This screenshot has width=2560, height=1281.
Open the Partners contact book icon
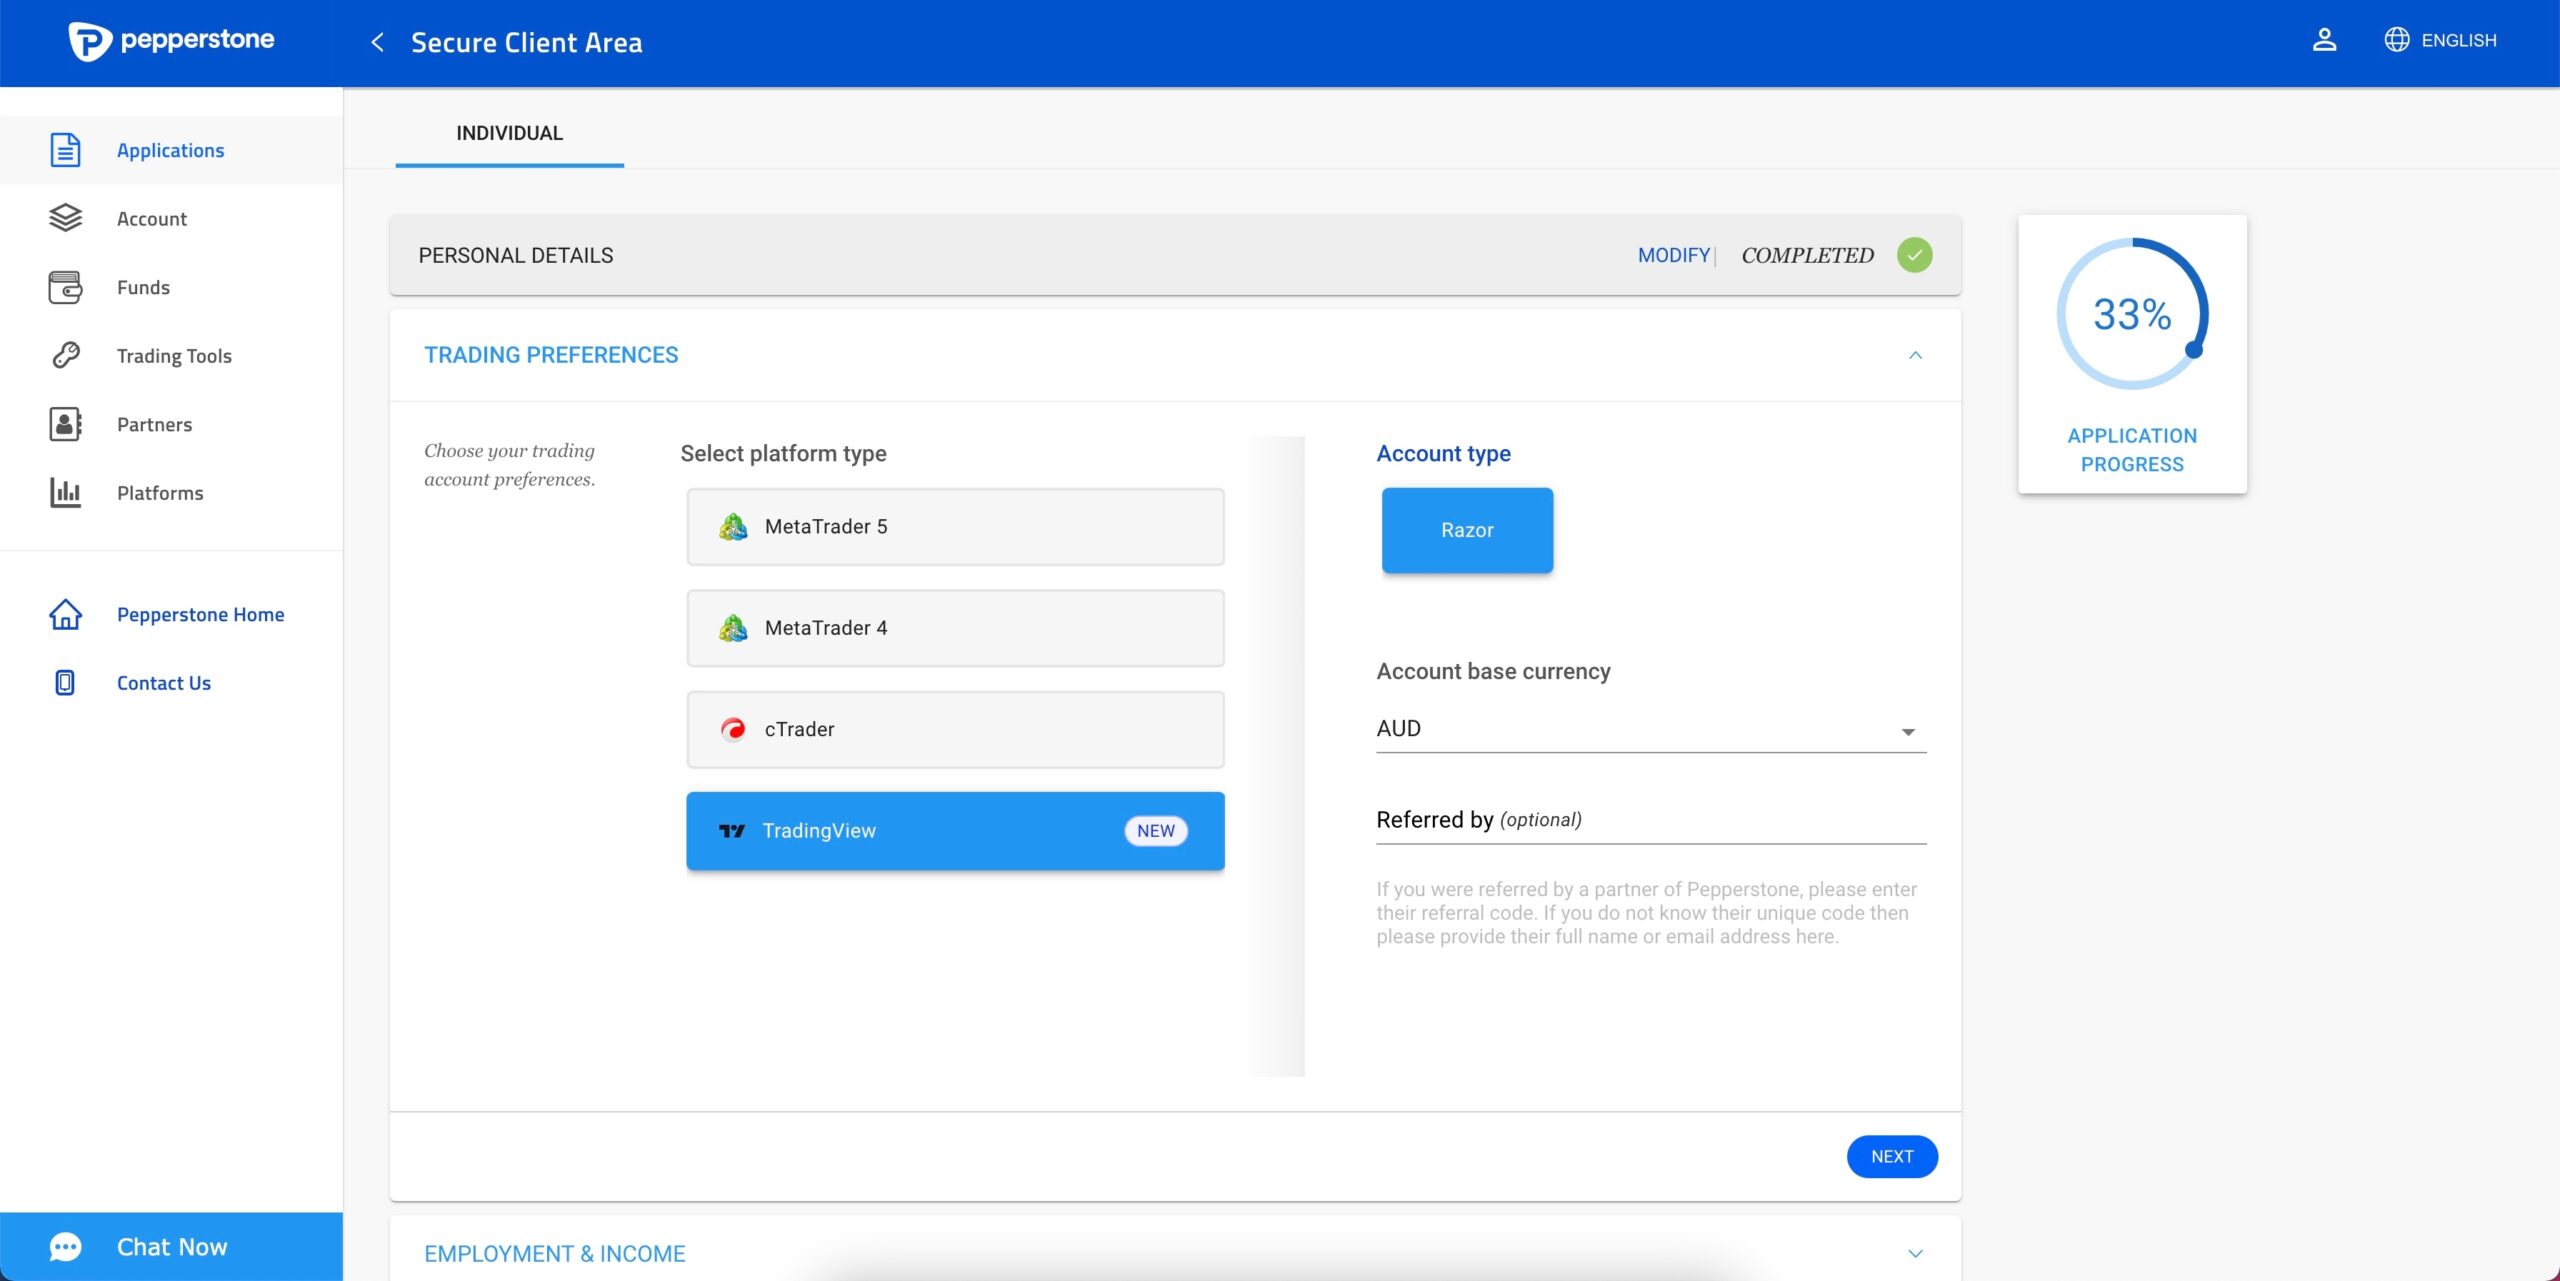65,424
